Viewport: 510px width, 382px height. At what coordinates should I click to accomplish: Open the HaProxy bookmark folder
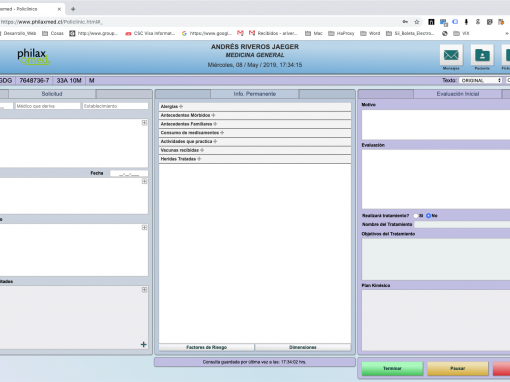coord(341,33)
